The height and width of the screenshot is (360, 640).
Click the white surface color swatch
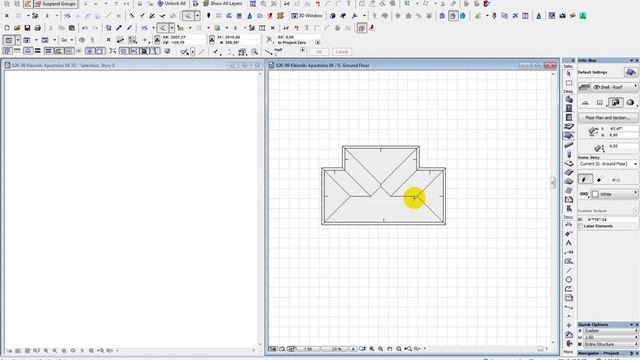pos(596,194)
